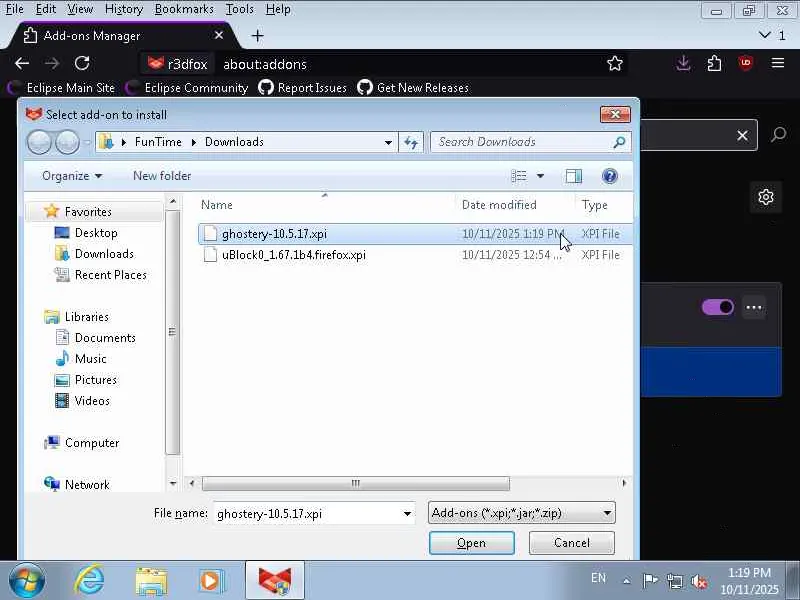Expand the Organize dropdown menu
This screenshot has width=800, height=600.
(x=72, y=176)
